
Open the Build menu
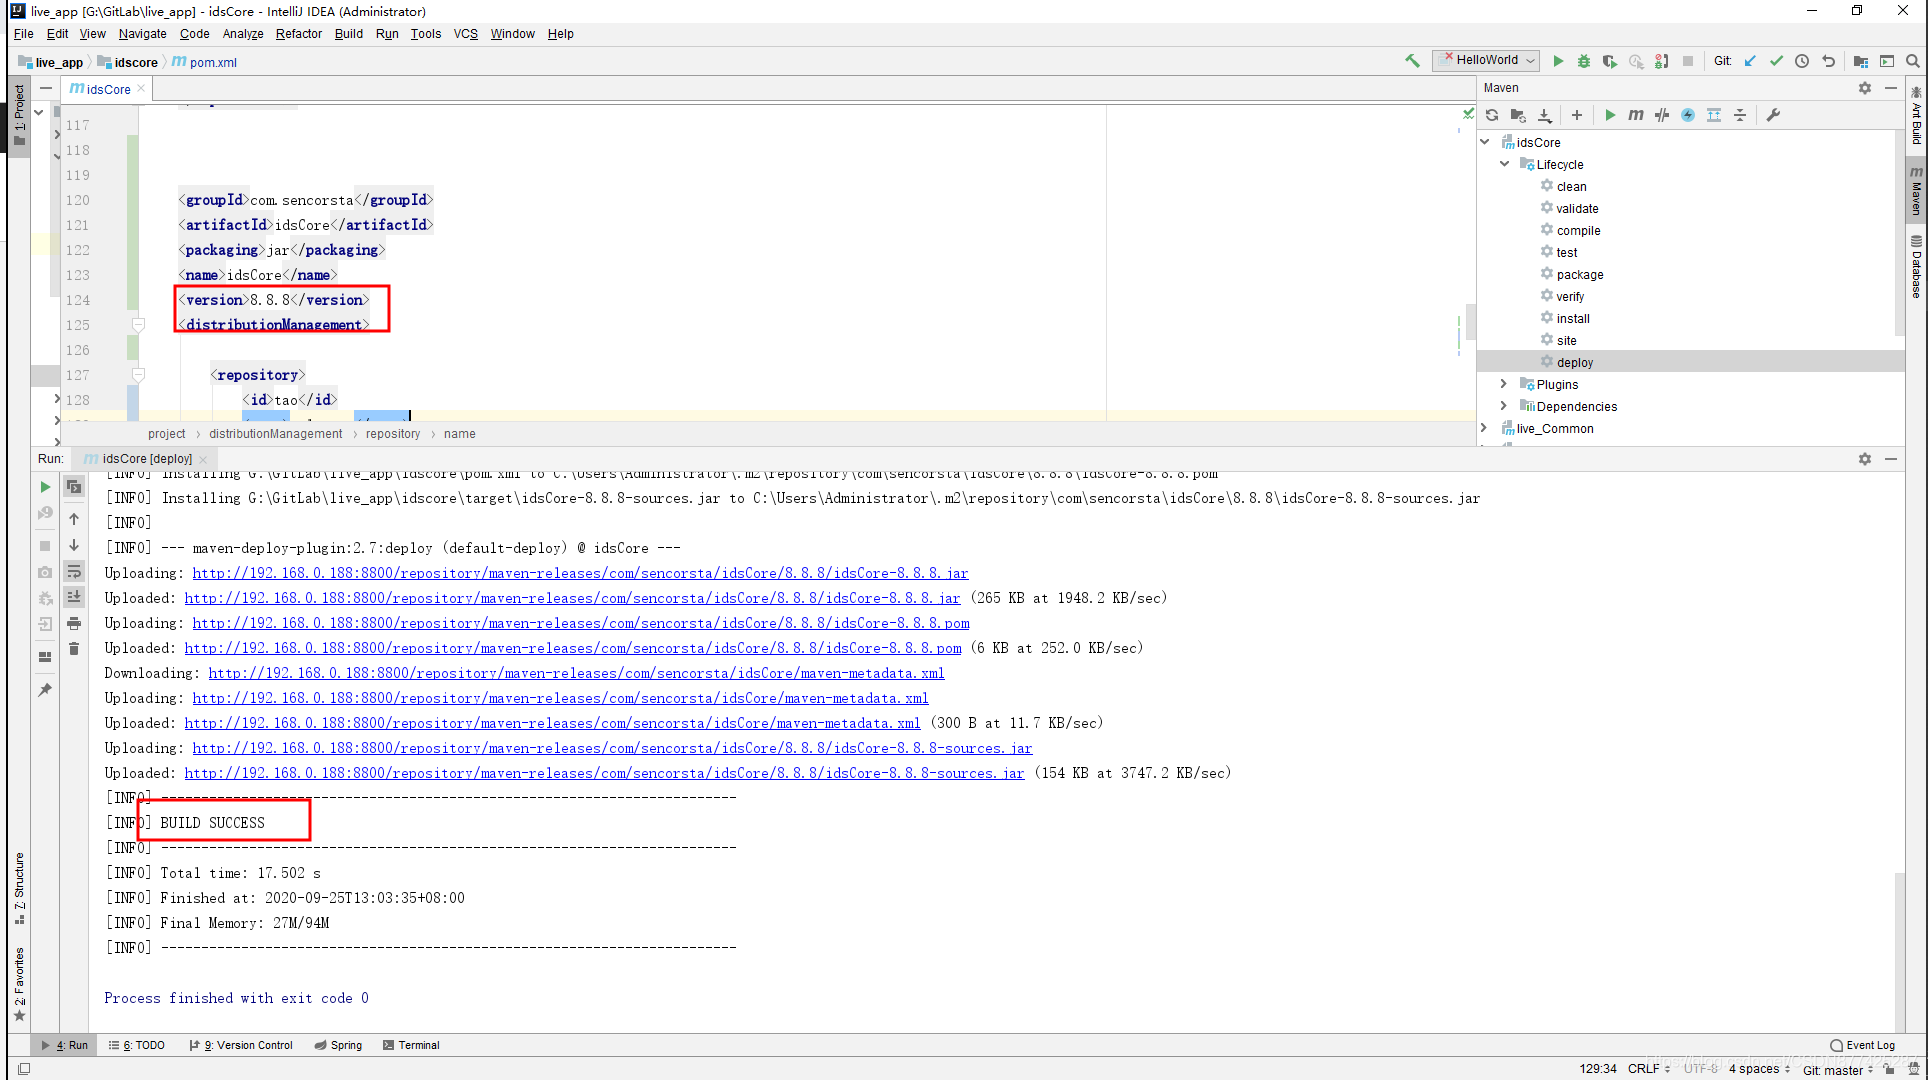pos(349,34)
